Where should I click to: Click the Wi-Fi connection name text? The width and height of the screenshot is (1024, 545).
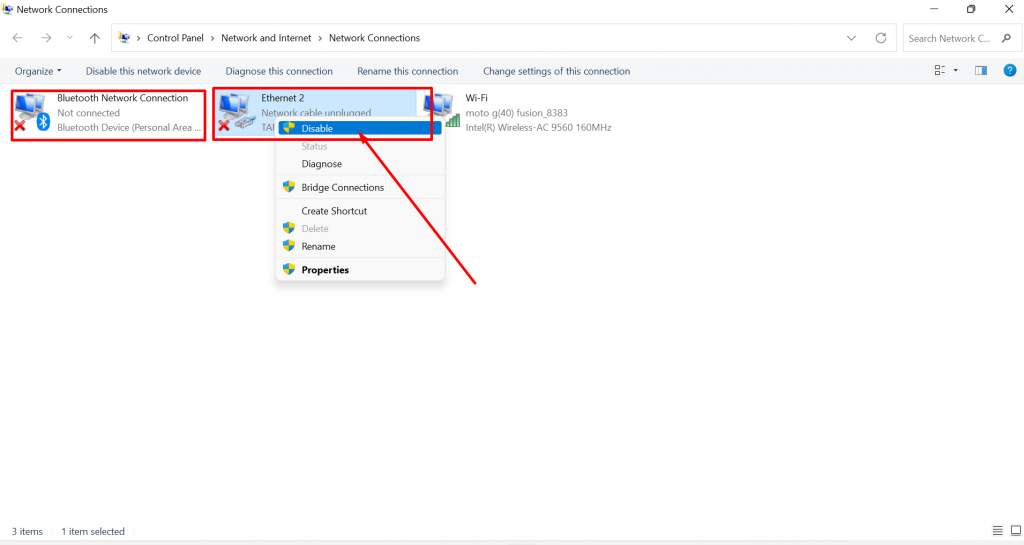coord(476,98)
